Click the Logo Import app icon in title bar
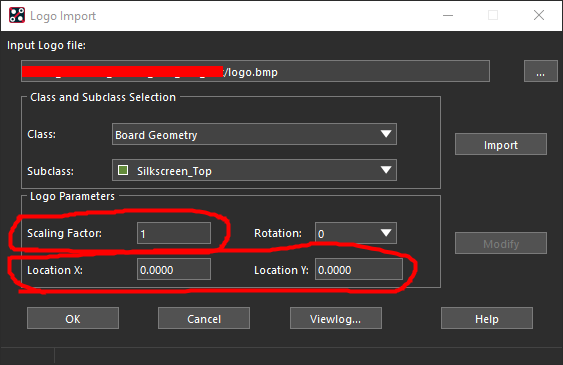 17,15
